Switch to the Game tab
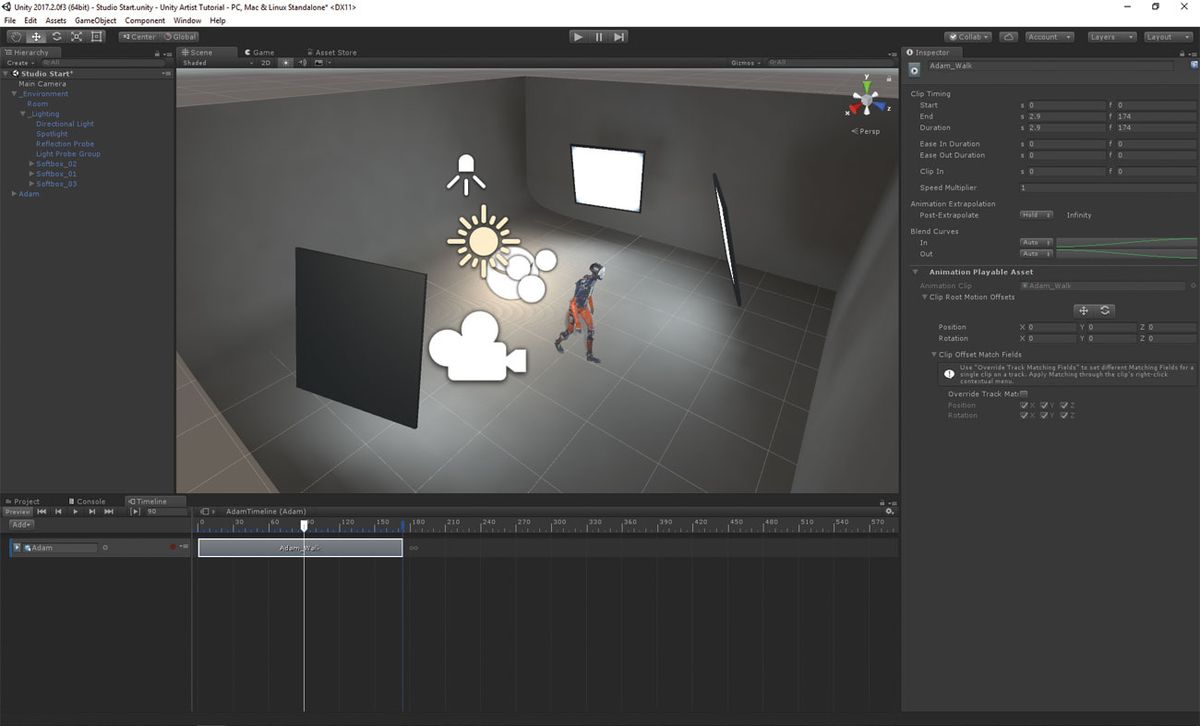The height and width of the screenshot is (726, 1200). click(260, 52)
